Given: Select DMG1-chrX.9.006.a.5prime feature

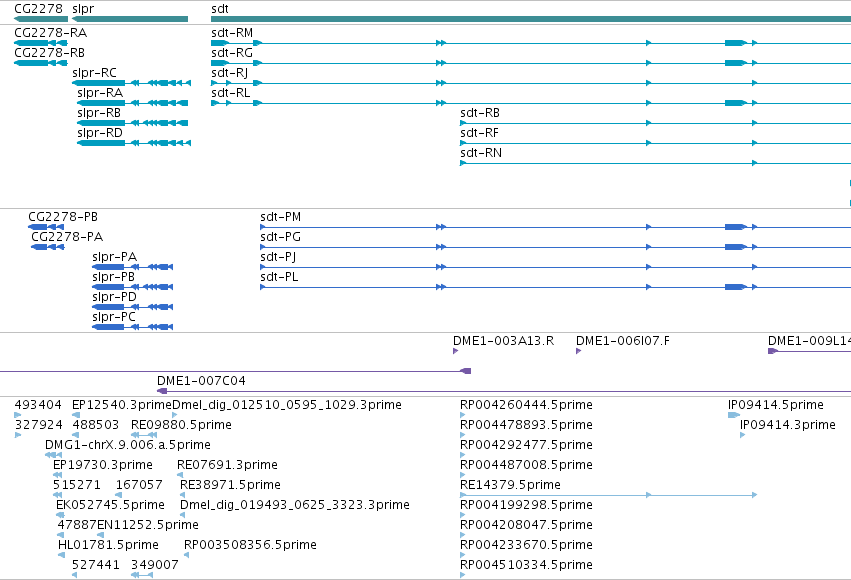Looking at the screenshot, I should [53, 455].
